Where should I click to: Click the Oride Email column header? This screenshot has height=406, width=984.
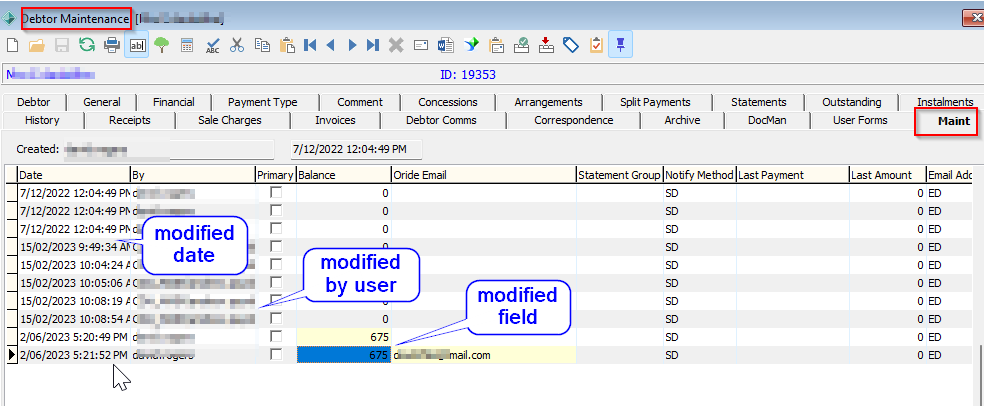pos(483,175)
